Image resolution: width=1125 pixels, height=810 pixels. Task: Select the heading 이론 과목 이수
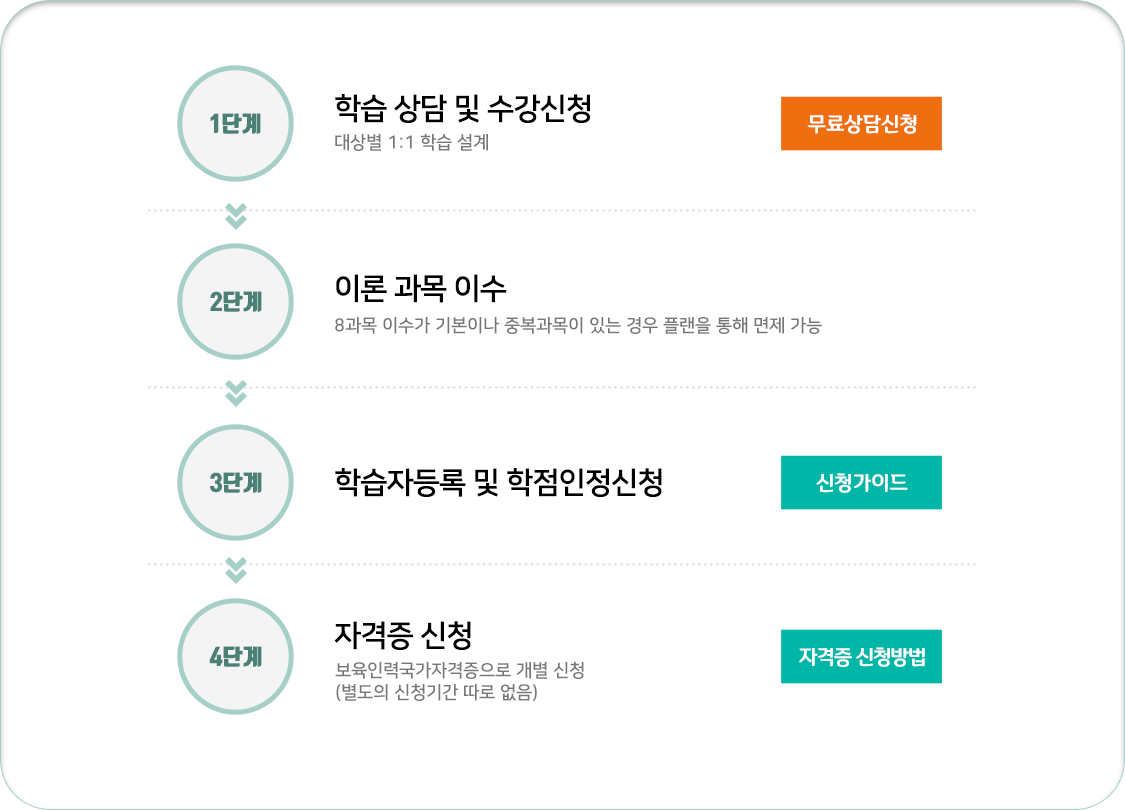(420, 288)
